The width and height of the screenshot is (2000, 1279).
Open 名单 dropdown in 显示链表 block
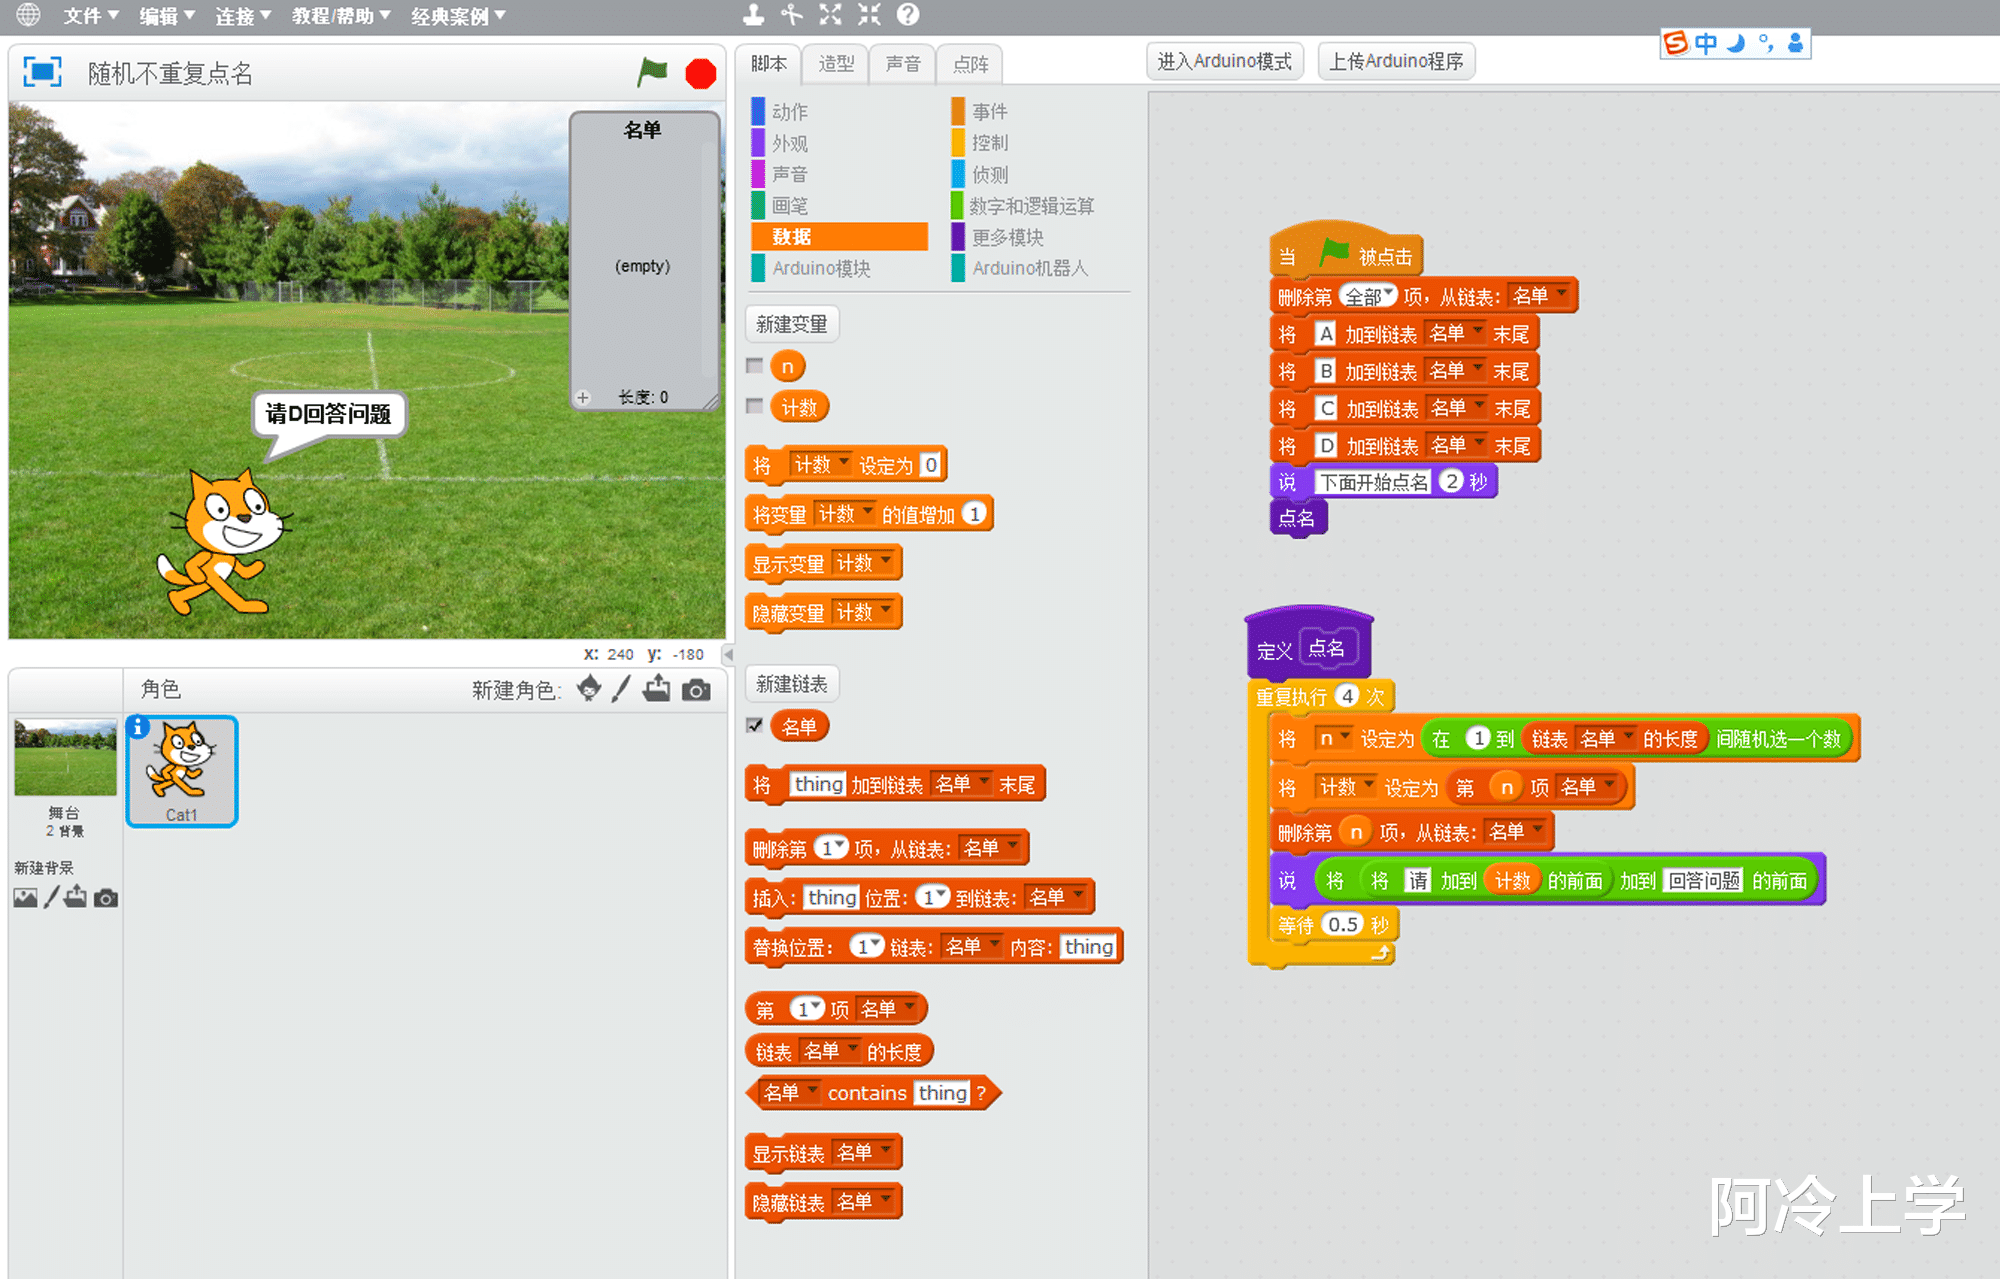(863, 1152)
